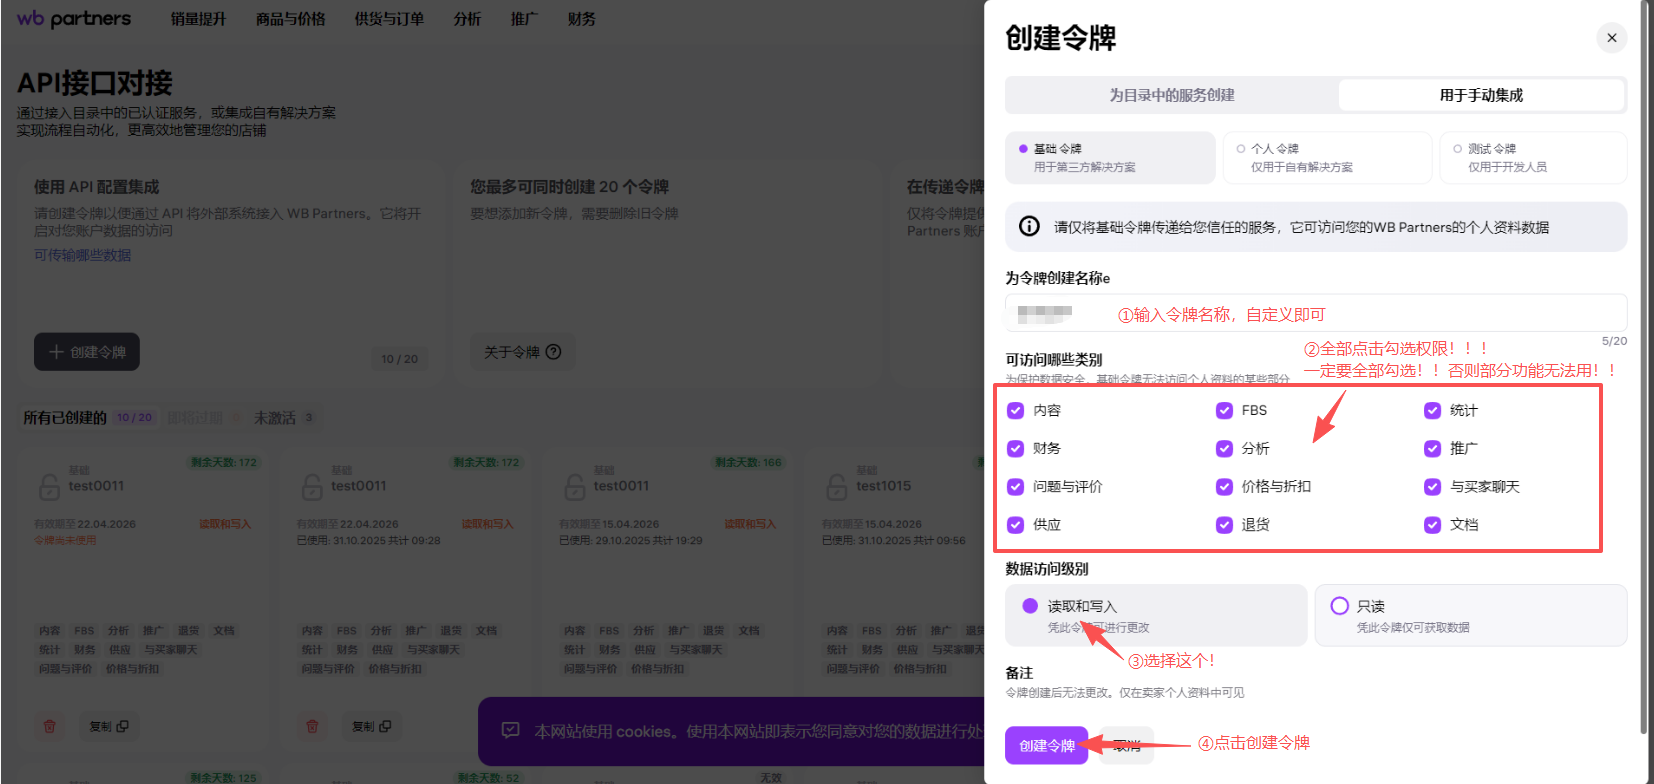1654x784 pixels.
Task: Click the test1015 token name
Action: coord(883,486)
